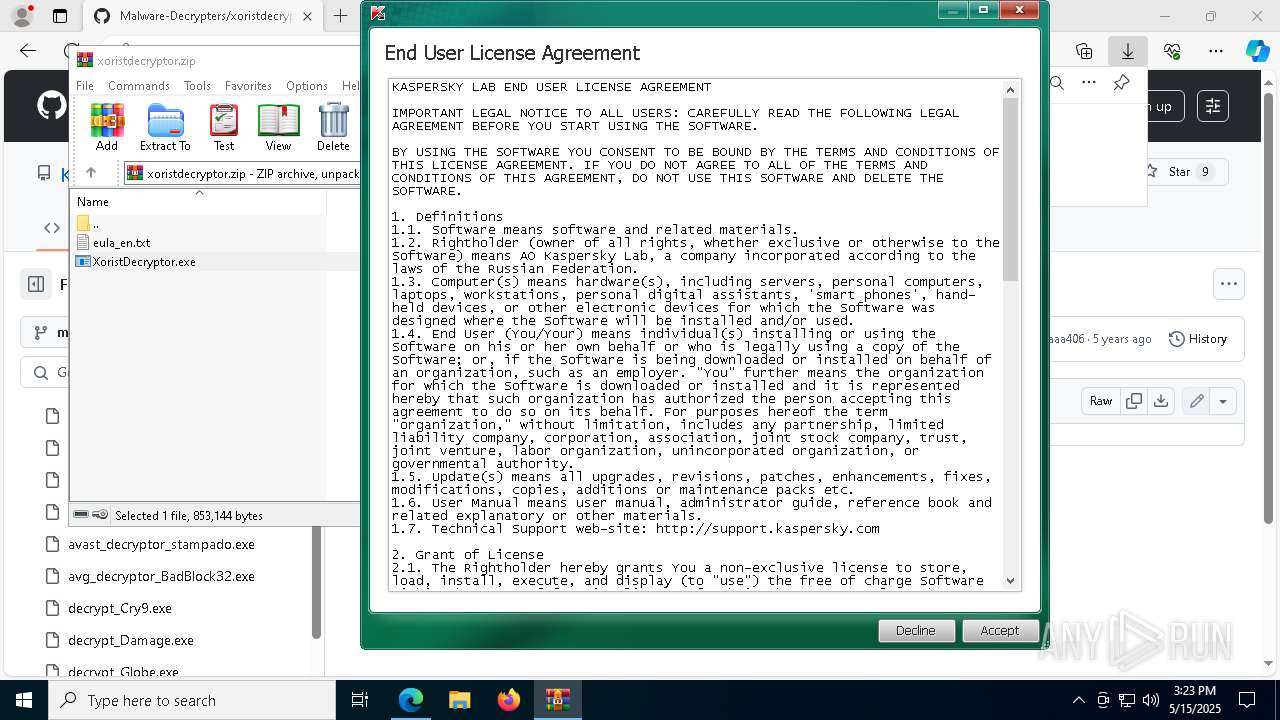The image size is (1280, 720).
Task: Select eula_en.txt in WinRAR list
Action: pos(121,243)
